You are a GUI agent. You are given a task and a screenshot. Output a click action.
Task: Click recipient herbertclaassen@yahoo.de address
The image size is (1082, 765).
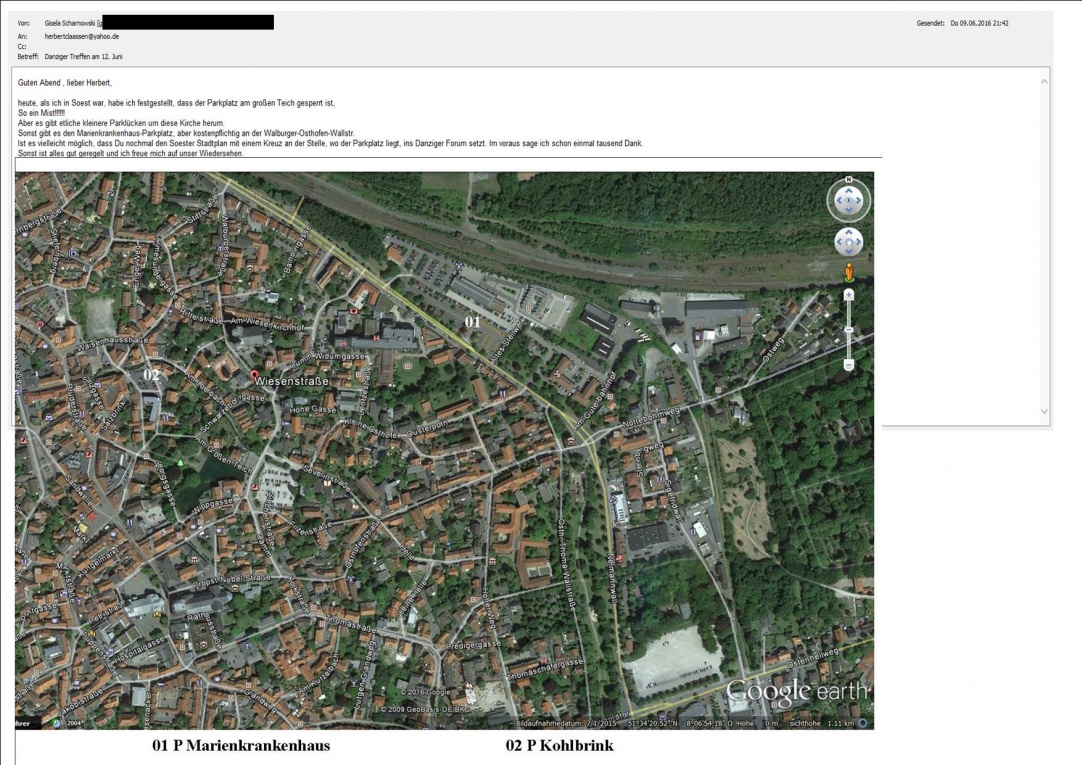click(x=82, y=36)
